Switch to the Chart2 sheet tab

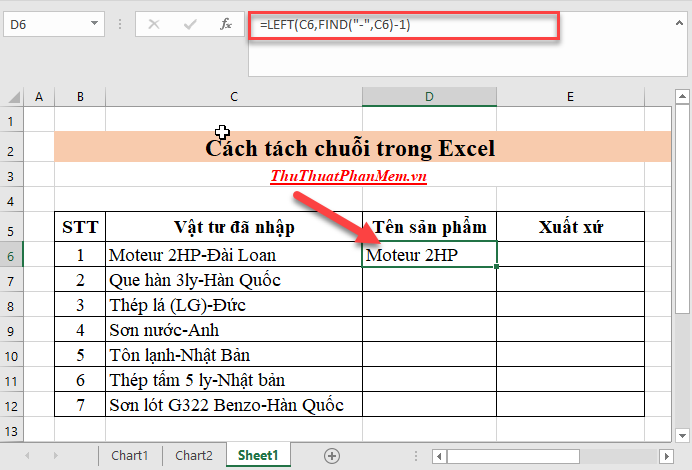coord(193,455)
